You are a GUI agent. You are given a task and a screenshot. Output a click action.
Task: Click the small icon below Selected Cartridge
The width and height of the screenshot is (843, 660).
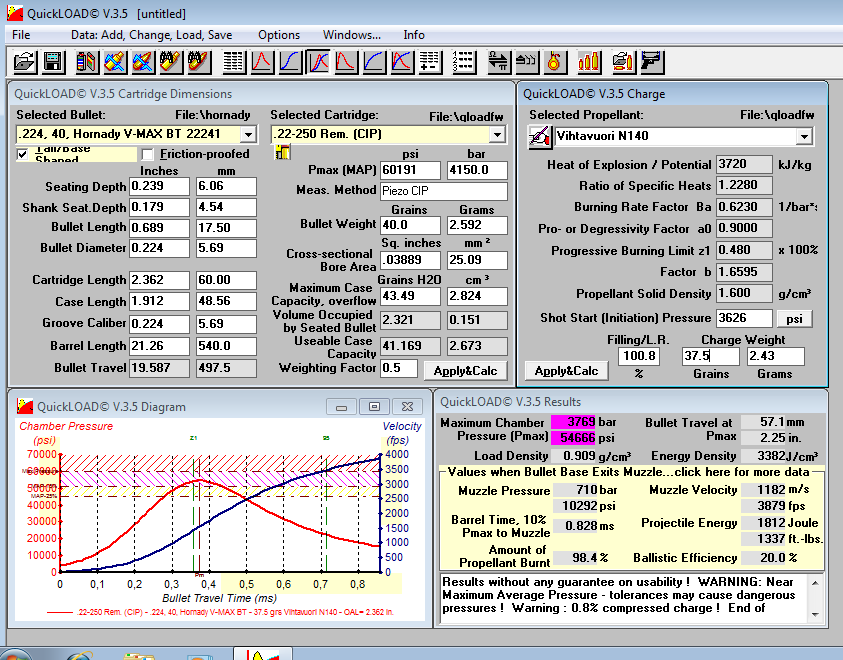[x=282, y=153]
